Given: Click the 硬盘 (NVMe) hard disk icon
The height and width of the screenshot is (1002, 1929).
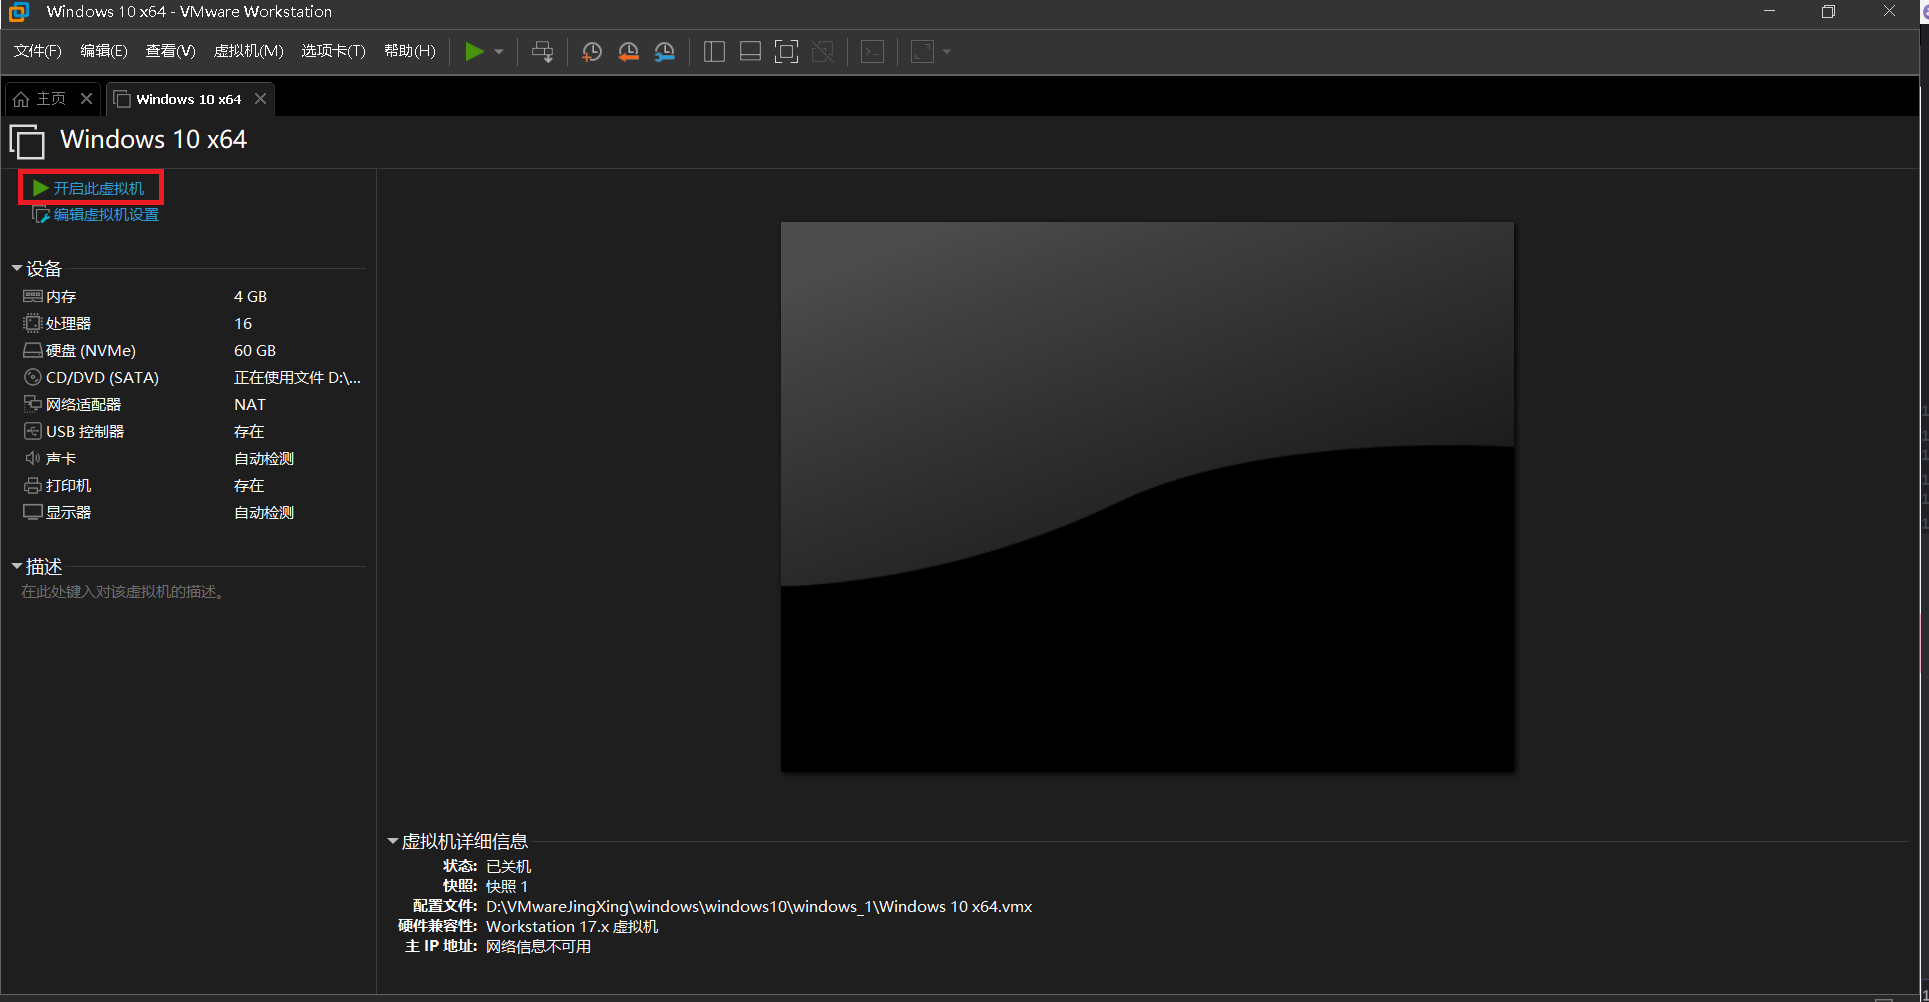Looking at the screenshot, I should tap(33, 351).
